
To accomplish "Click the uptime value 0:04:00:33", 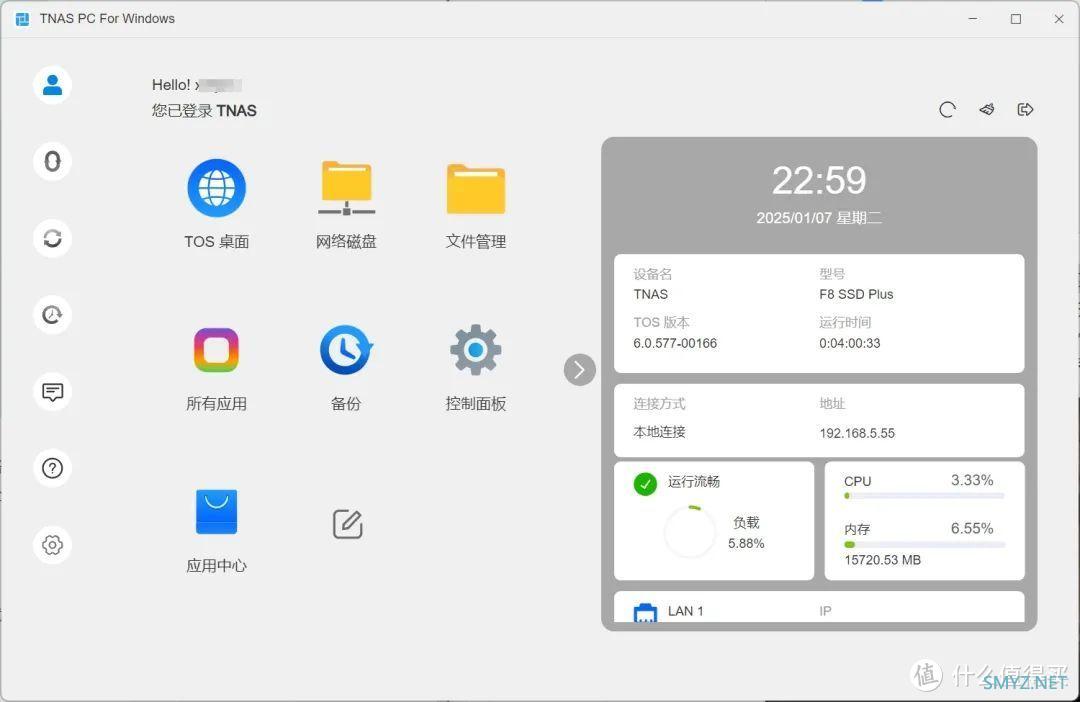I will point(849,343).
